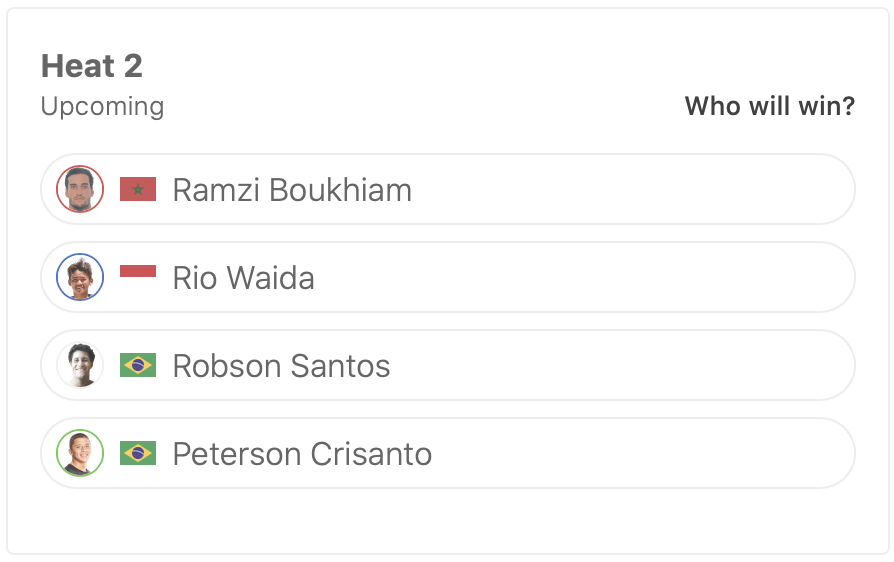Viewport: 894px width, 562px height.
Task: Click the Peterson Crisanto name text
Action: coord(302,453)
